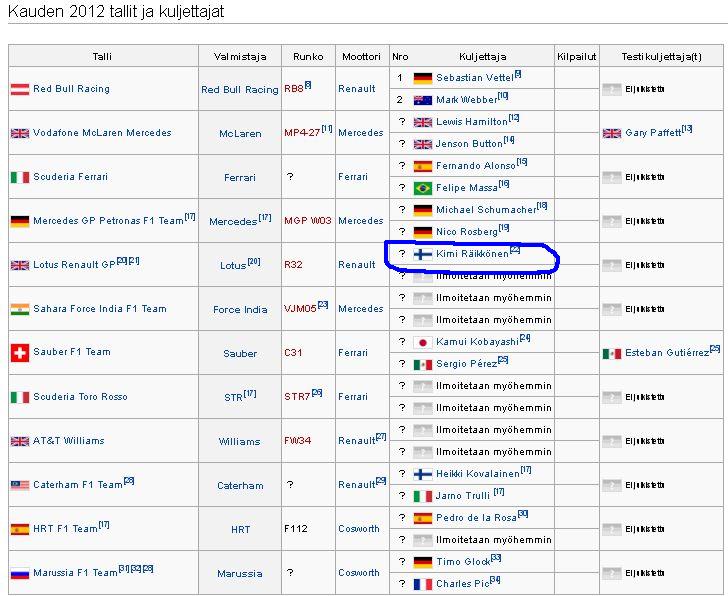Image resolution: width=728 pixels, height=596 pixels.
Task: Click the German flag beside Timo Glock
Action: [422, 562]
